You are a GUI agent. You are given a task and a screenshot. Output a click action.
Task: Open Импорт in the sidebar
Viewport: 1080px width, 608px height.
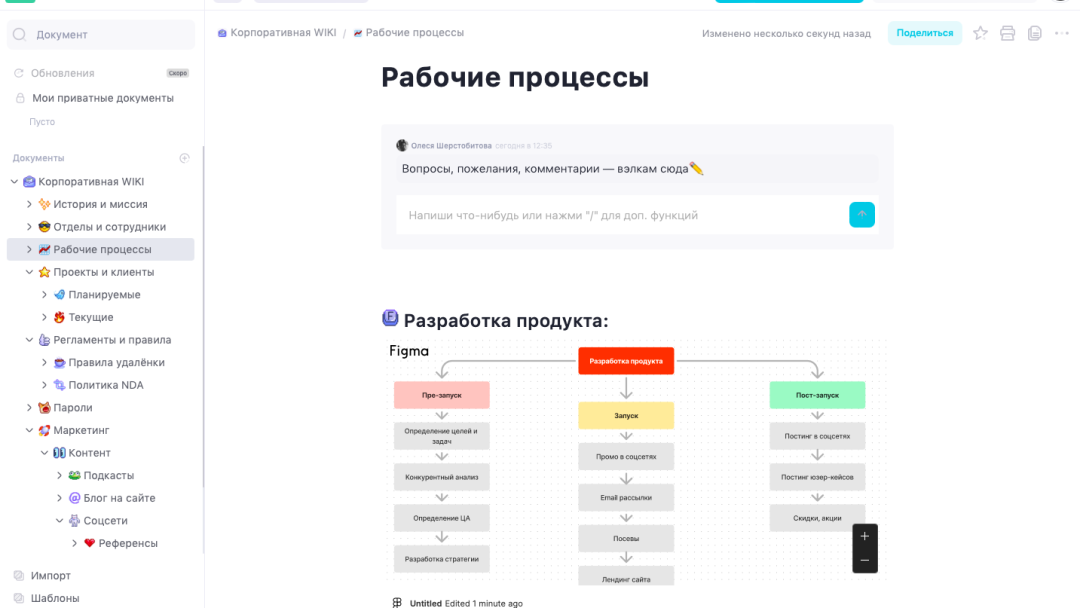(x=50, y=576)
